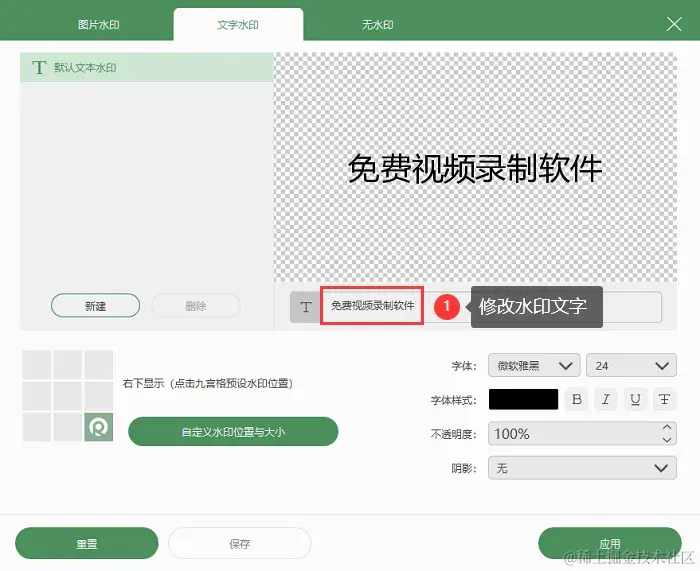Screen dimensions: 700x571
Task: Close the watermark settings dialog
Action: click(x=674, y=24)
